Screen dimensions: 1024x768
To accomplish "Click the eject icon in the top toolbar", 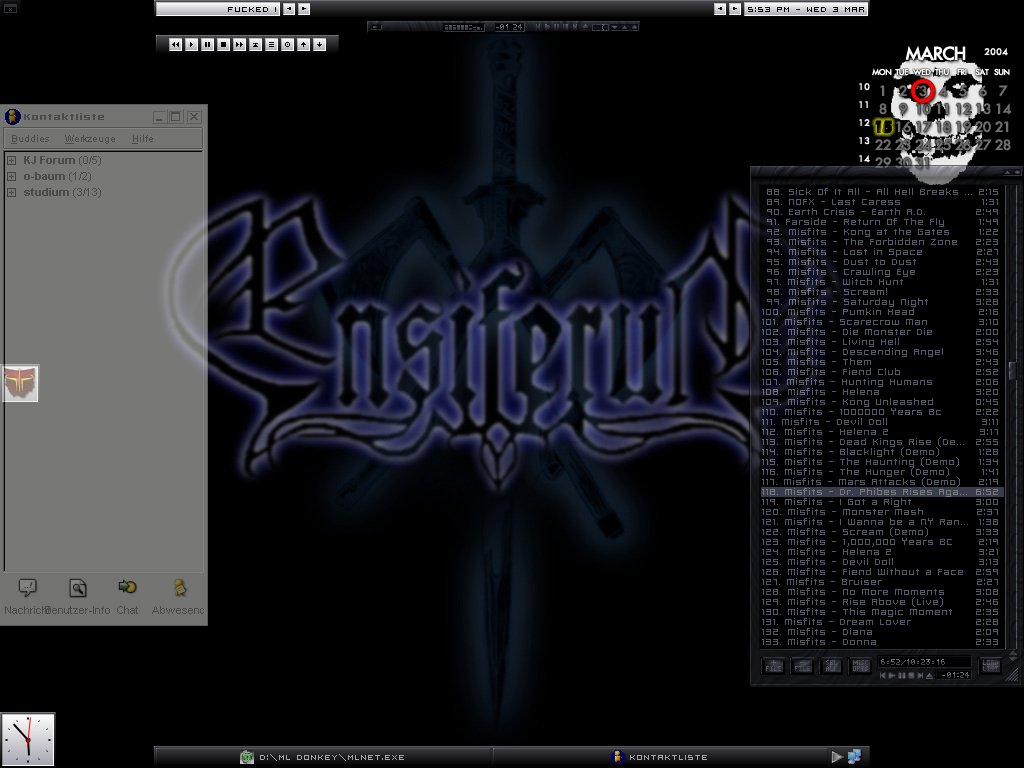I will [255, 44].
